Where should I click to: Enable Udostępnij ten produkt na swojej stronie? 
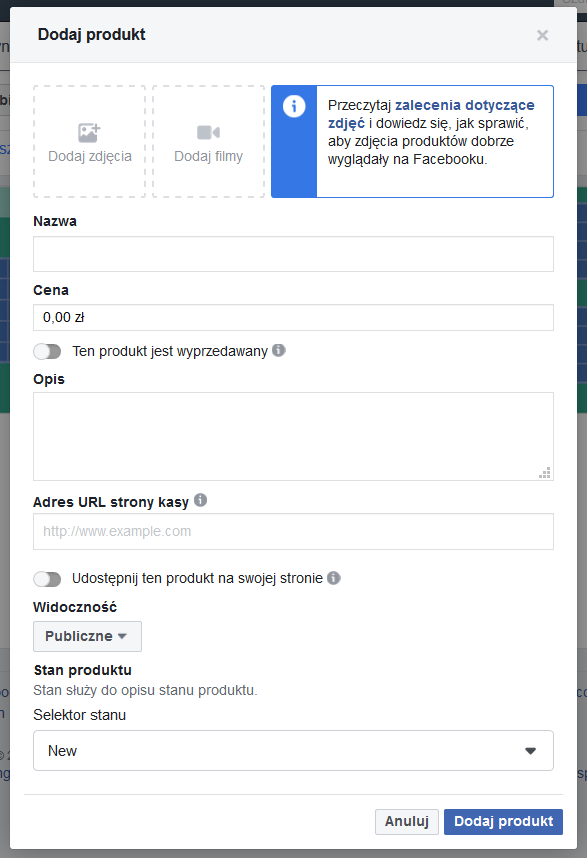pos(47,579)
